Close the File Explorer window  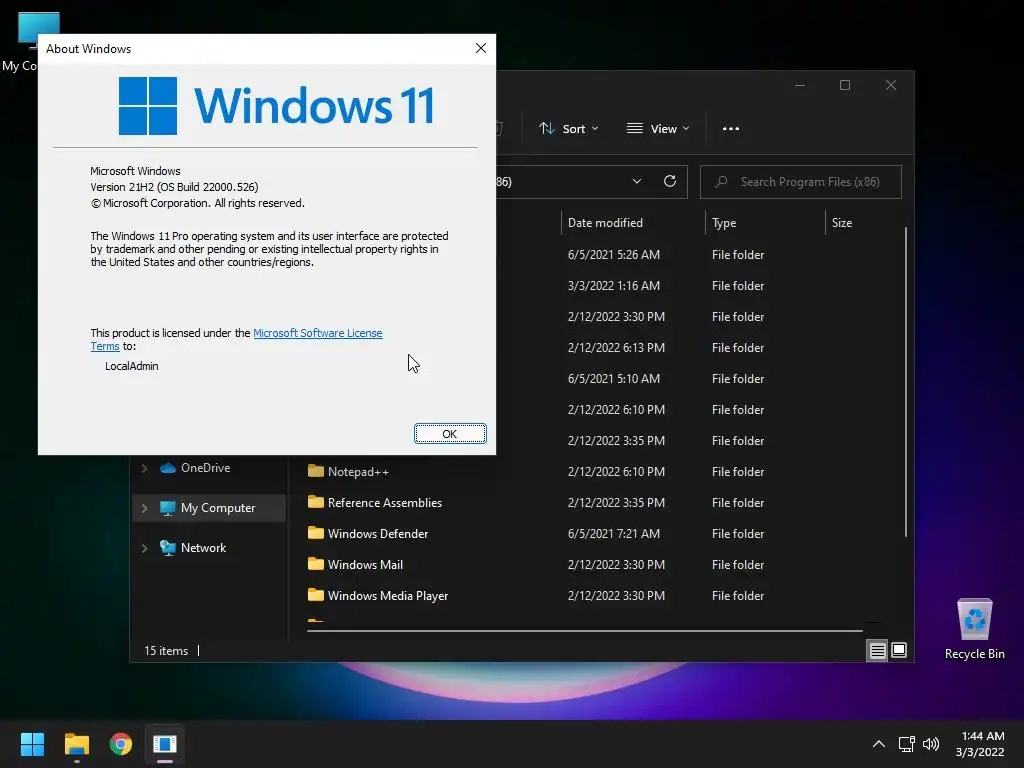pyautogui.click(x=891, y=86)
